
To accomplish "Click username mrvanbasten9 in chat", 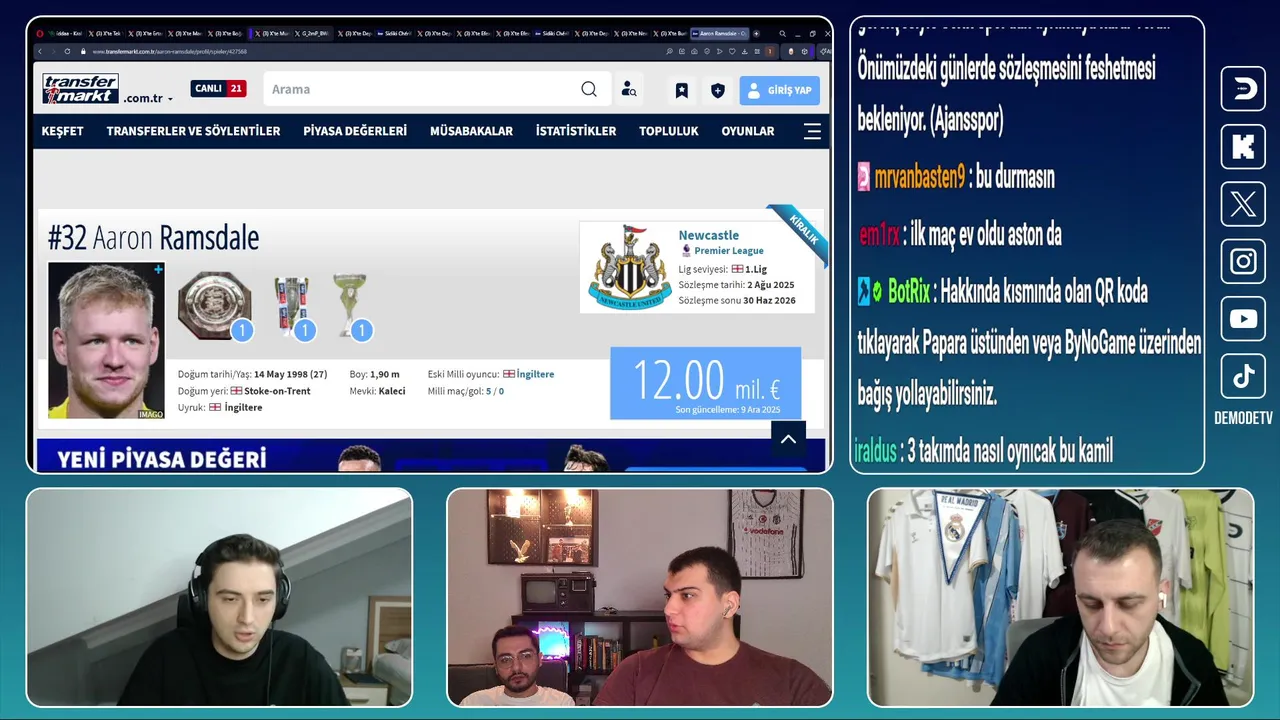I will point(919,177).
